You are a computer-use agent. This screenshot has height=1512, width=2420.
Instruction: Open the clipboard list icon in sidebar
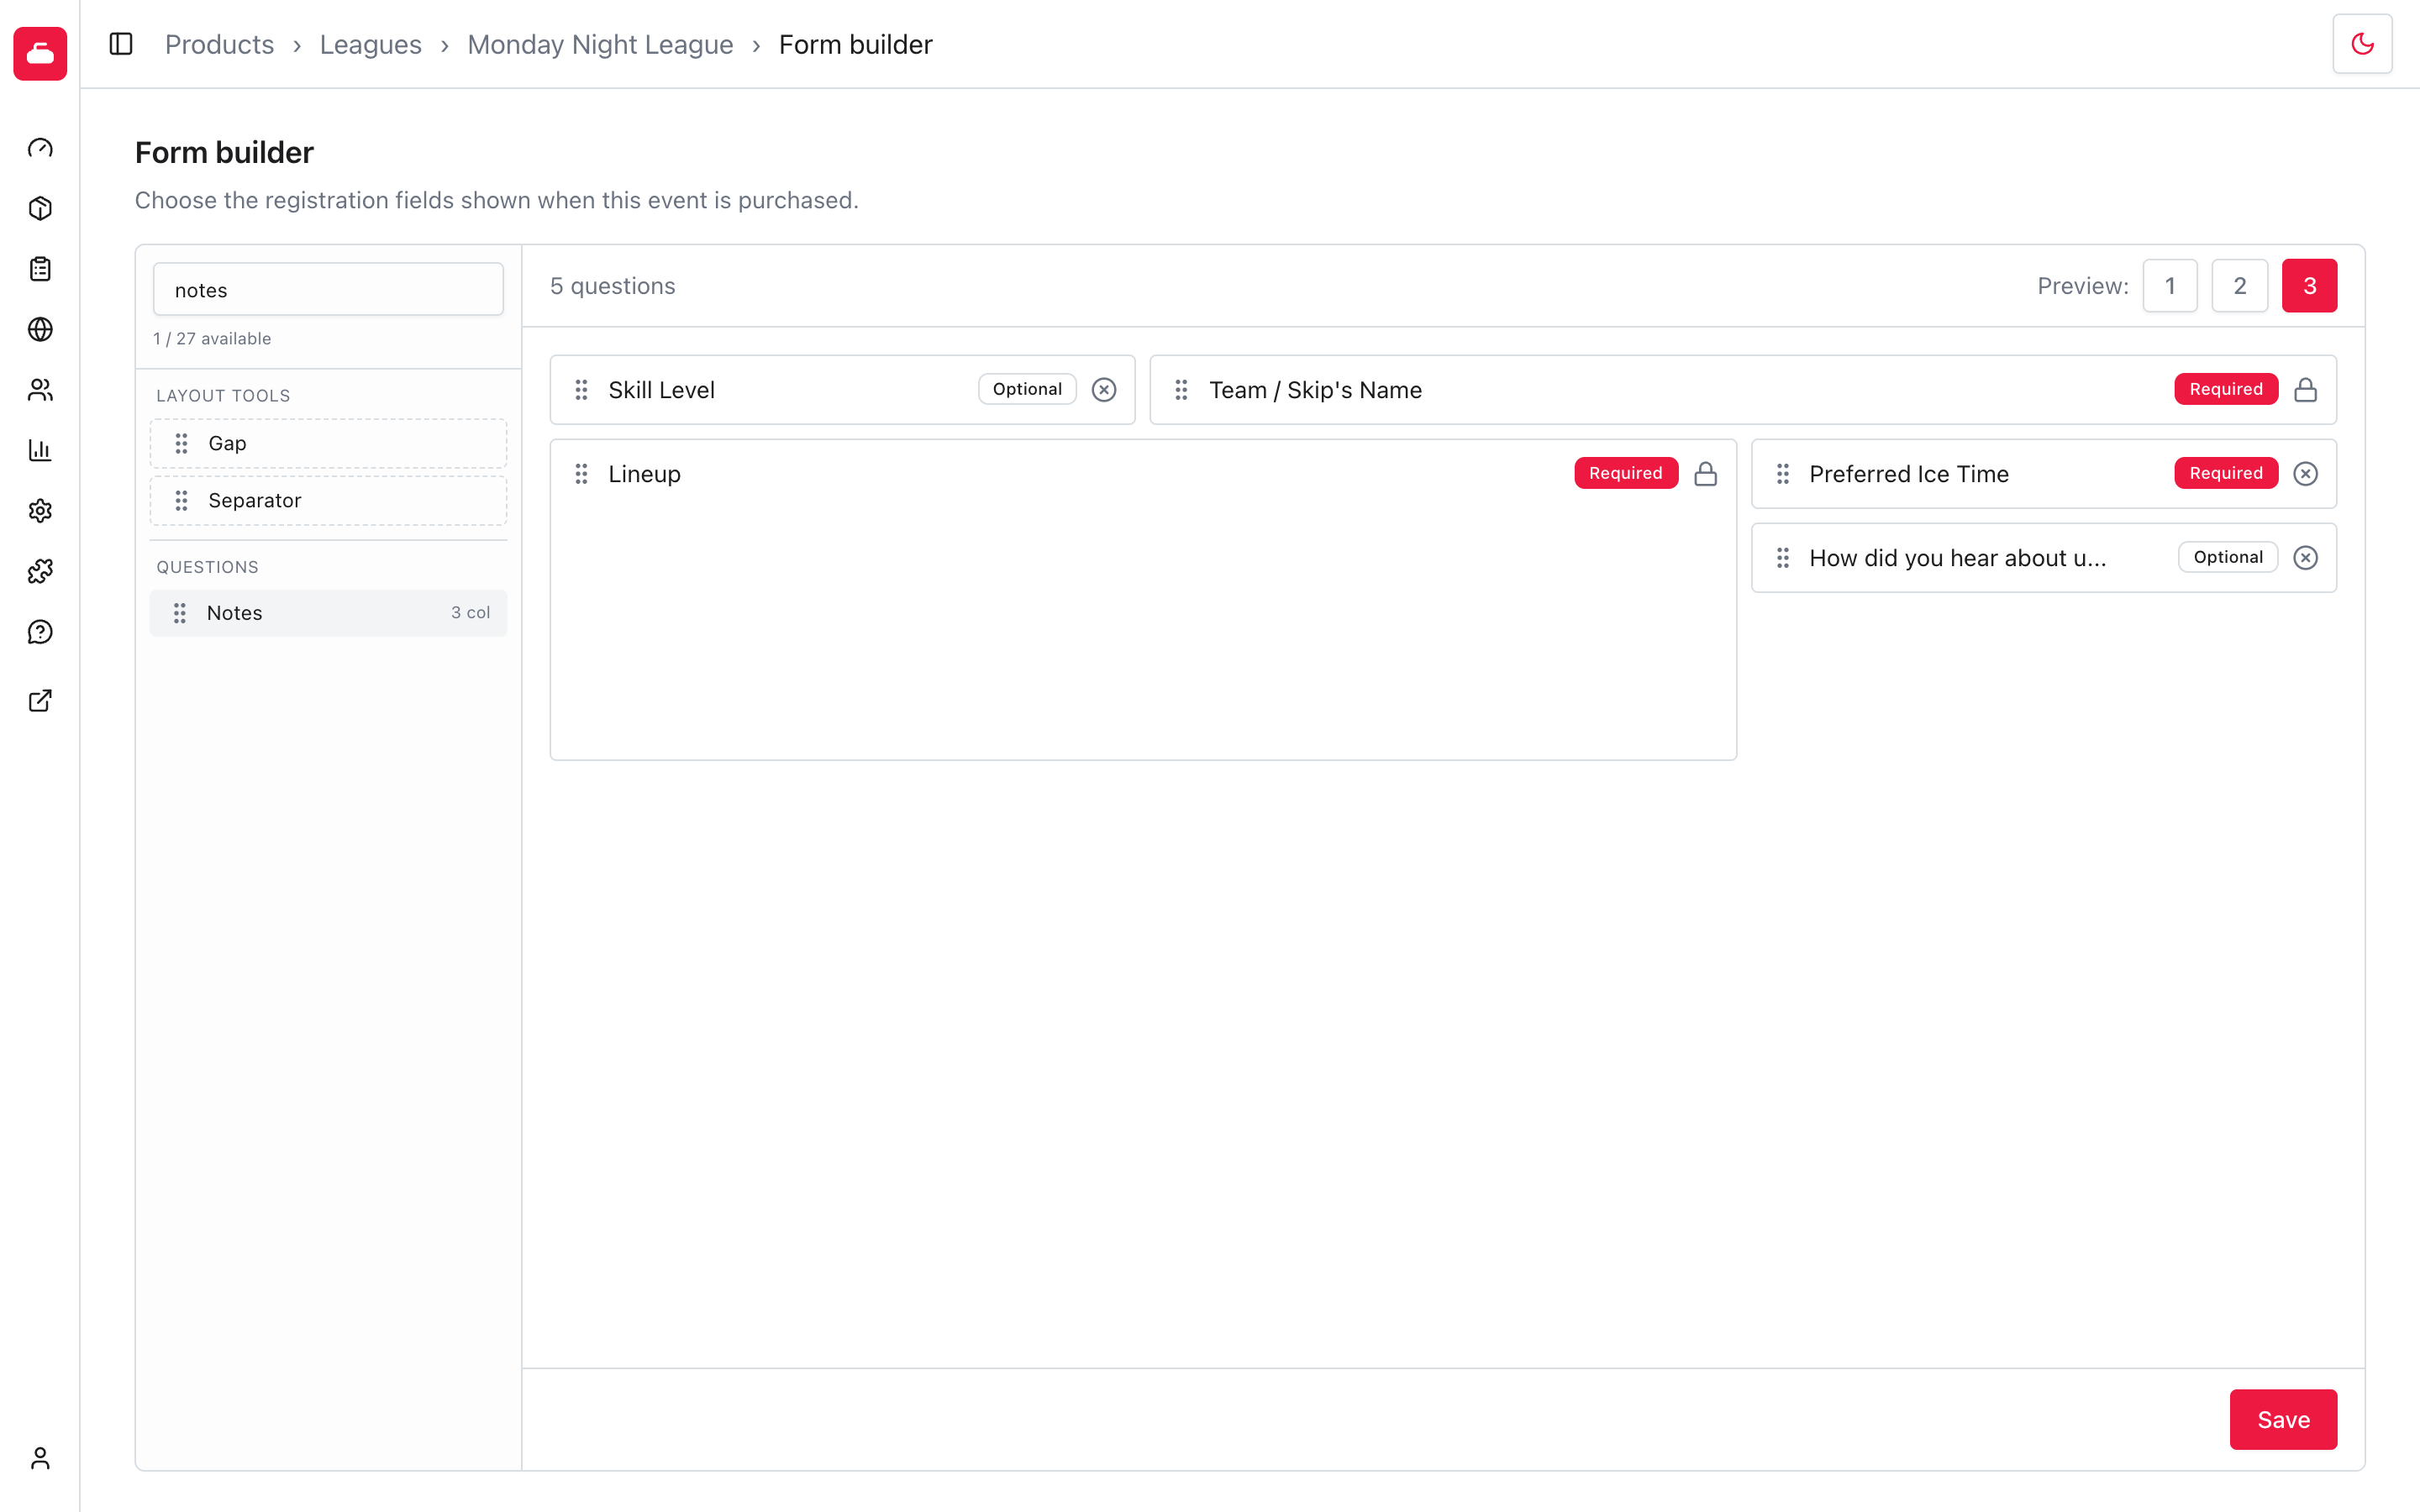pos(40,269)
